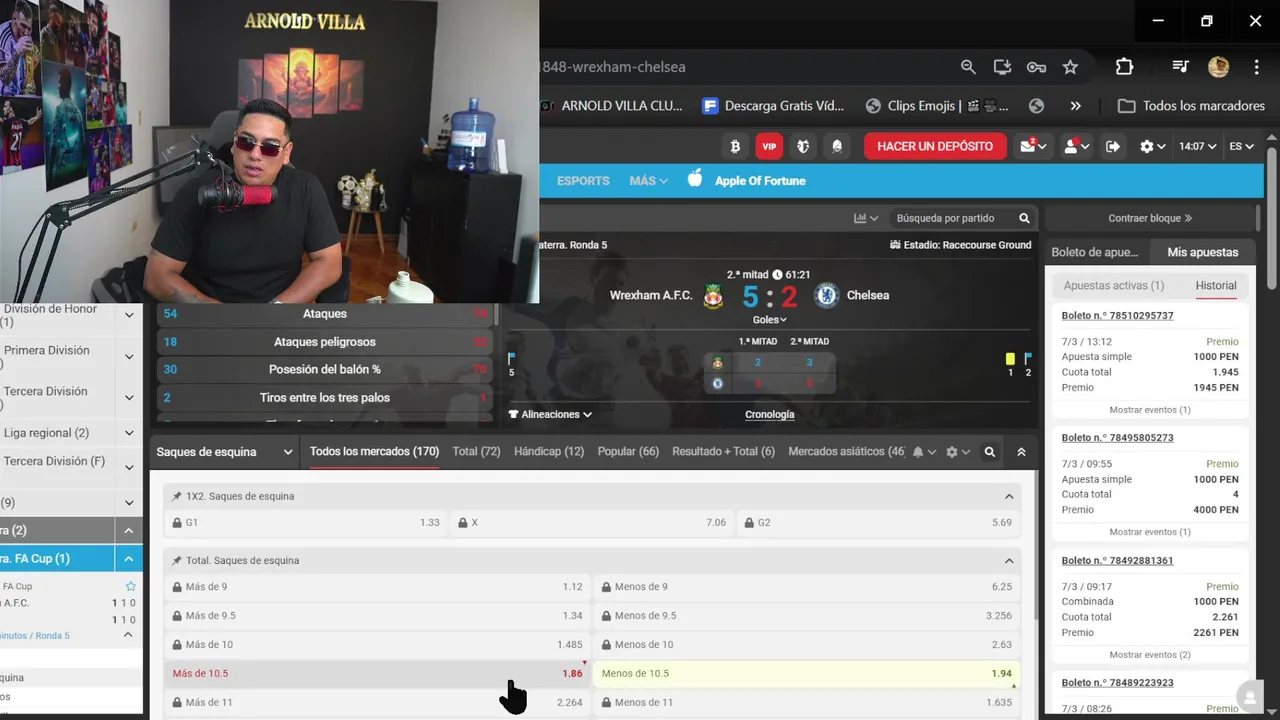1280x720 pixels.
Task: Open the Goles score type dropdown
Action: click(x=770, y=320)
